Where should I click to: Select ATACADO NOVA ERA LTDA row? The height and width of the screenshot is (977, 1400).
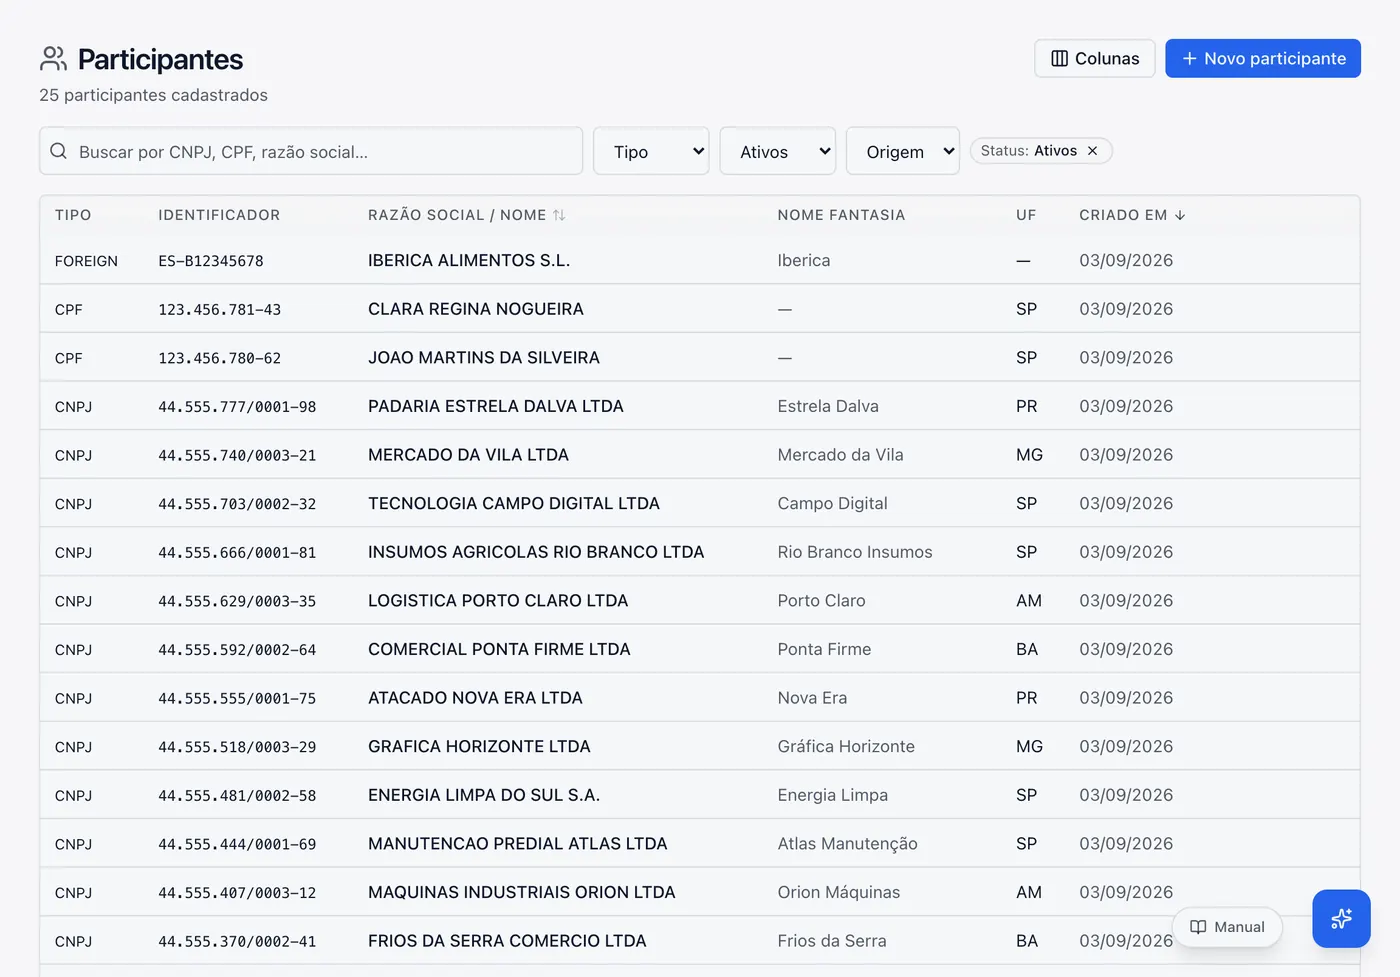(x=700, y=698)
